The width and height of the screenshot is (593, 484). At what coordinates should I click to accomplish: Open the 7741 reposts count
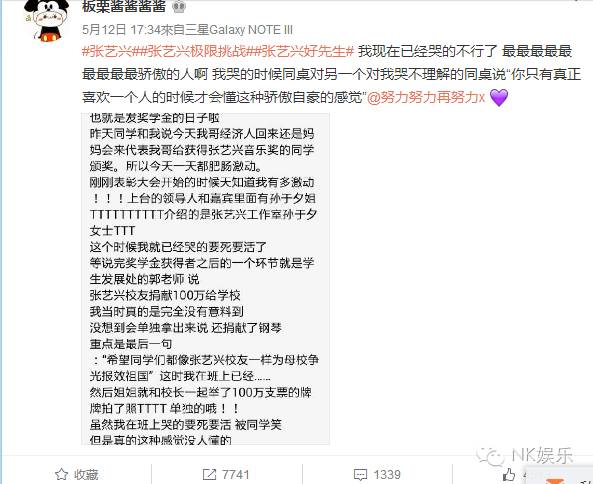235,475
